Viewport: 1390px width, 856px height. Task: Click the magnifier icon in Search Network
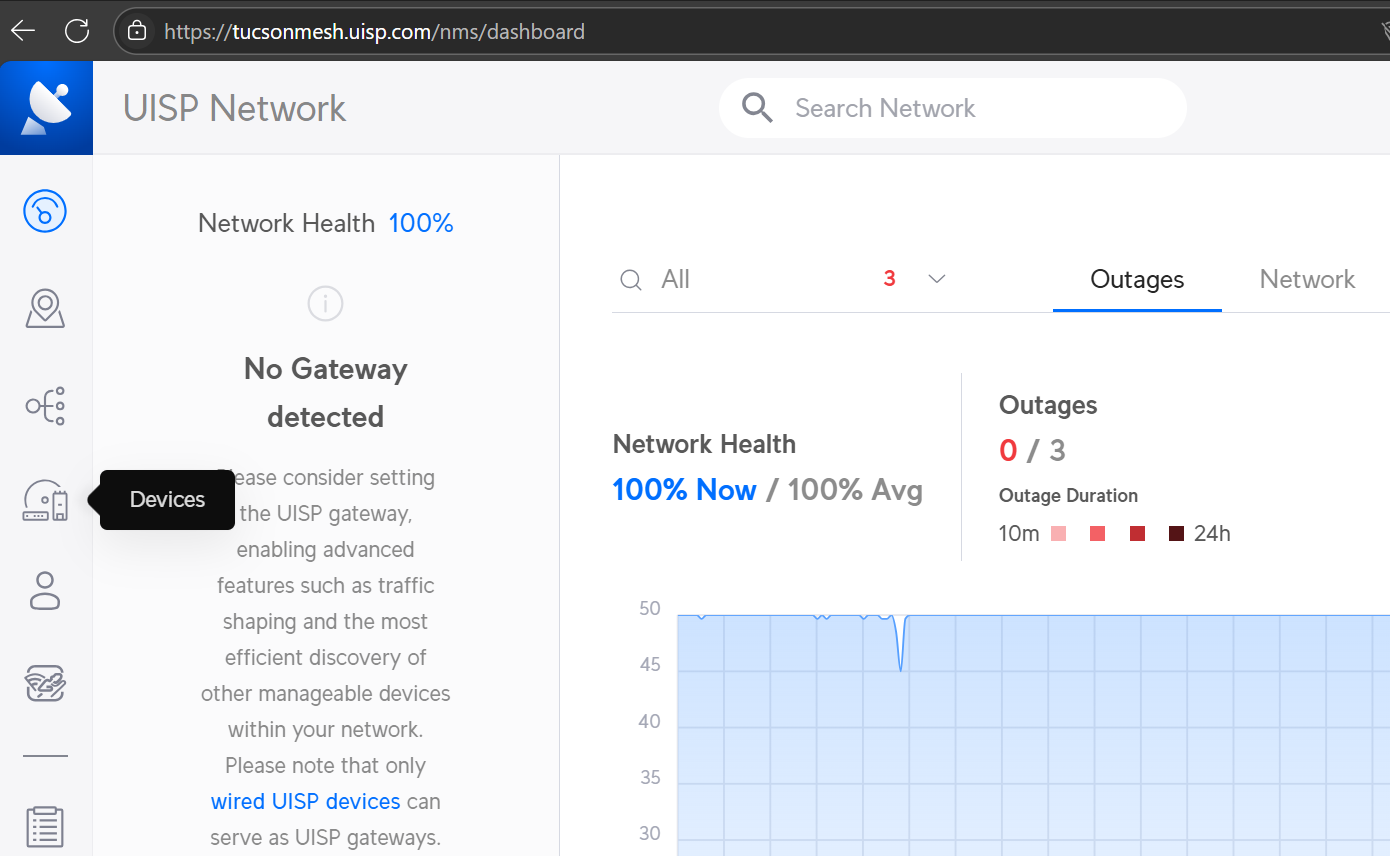tap(757, 108)
